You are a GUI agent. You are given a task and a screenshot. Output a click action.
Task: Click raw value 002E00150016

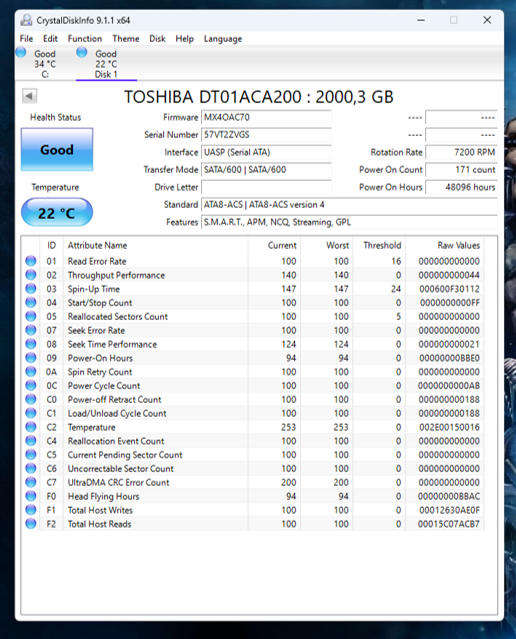pyautogui.click(x=450, y=427)
